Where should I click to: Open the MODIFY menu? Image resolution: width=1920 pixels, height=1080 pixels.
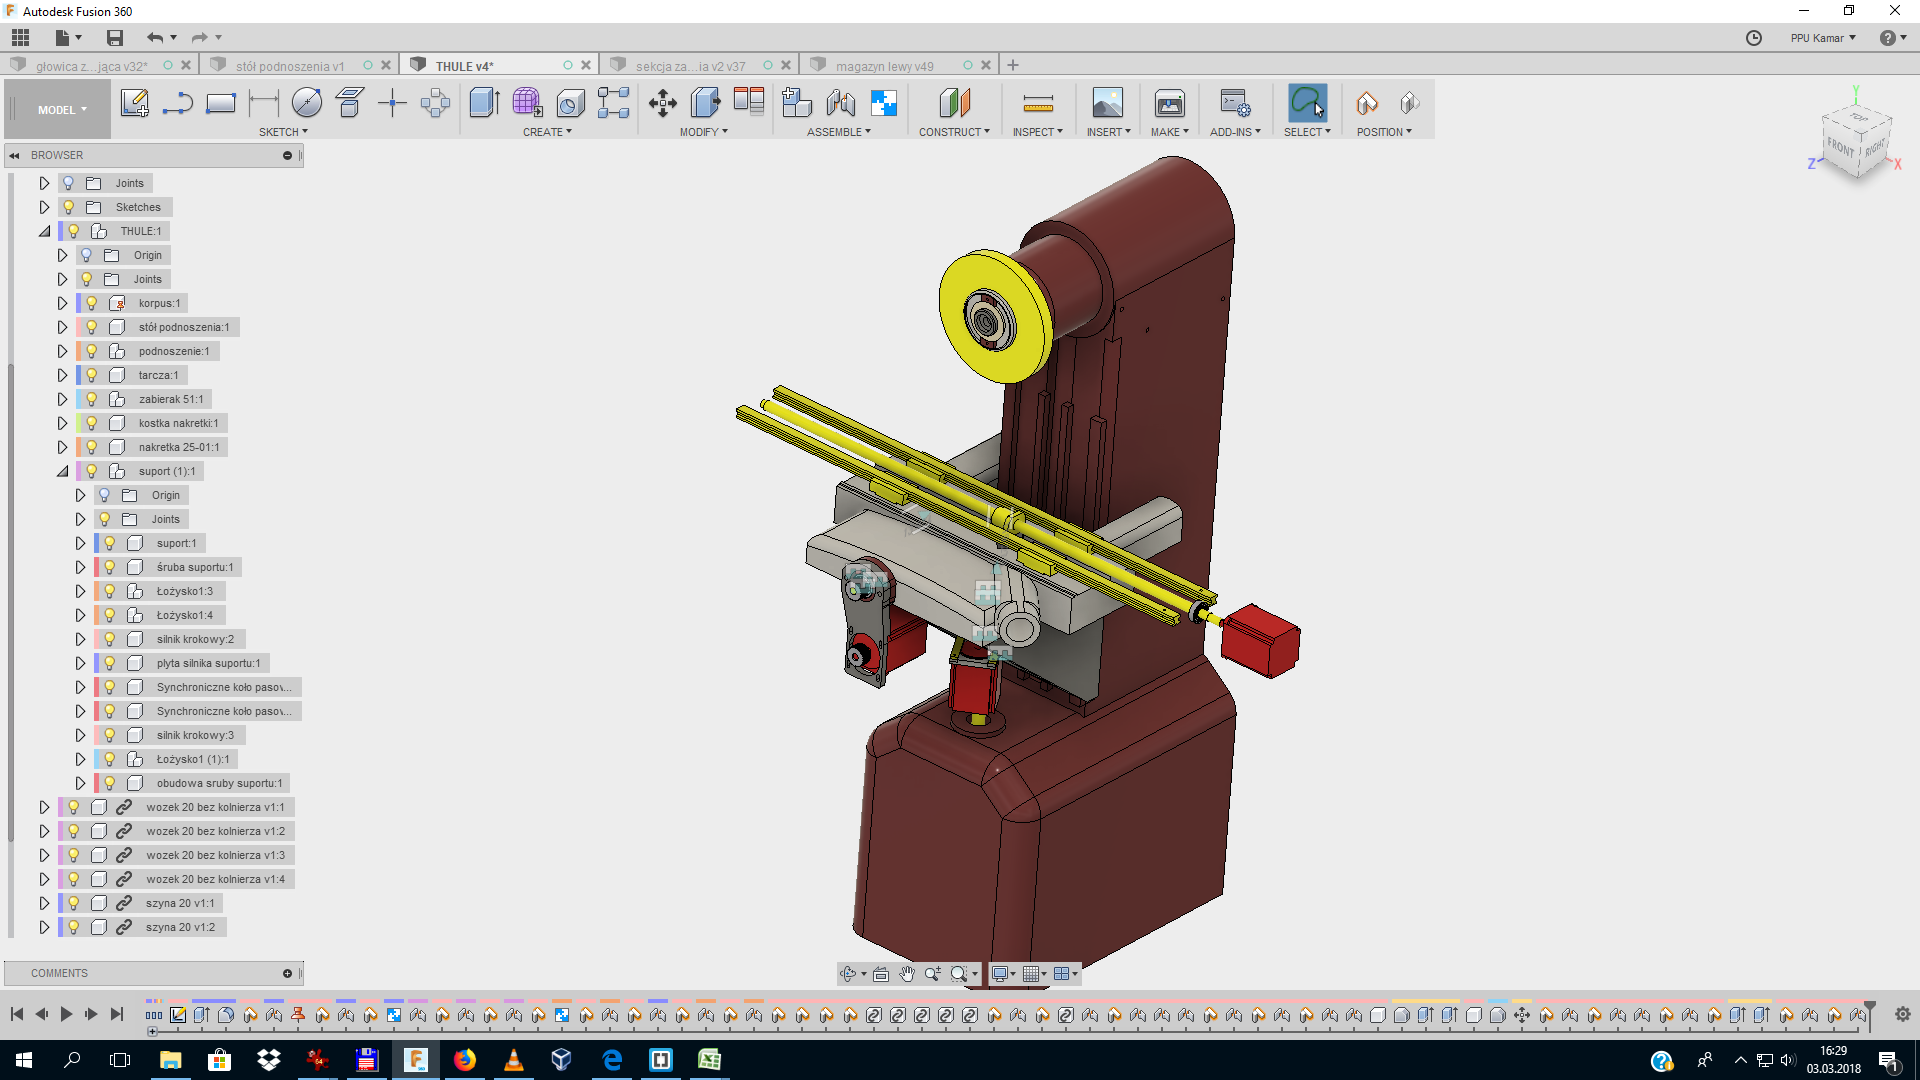point(704,132)
